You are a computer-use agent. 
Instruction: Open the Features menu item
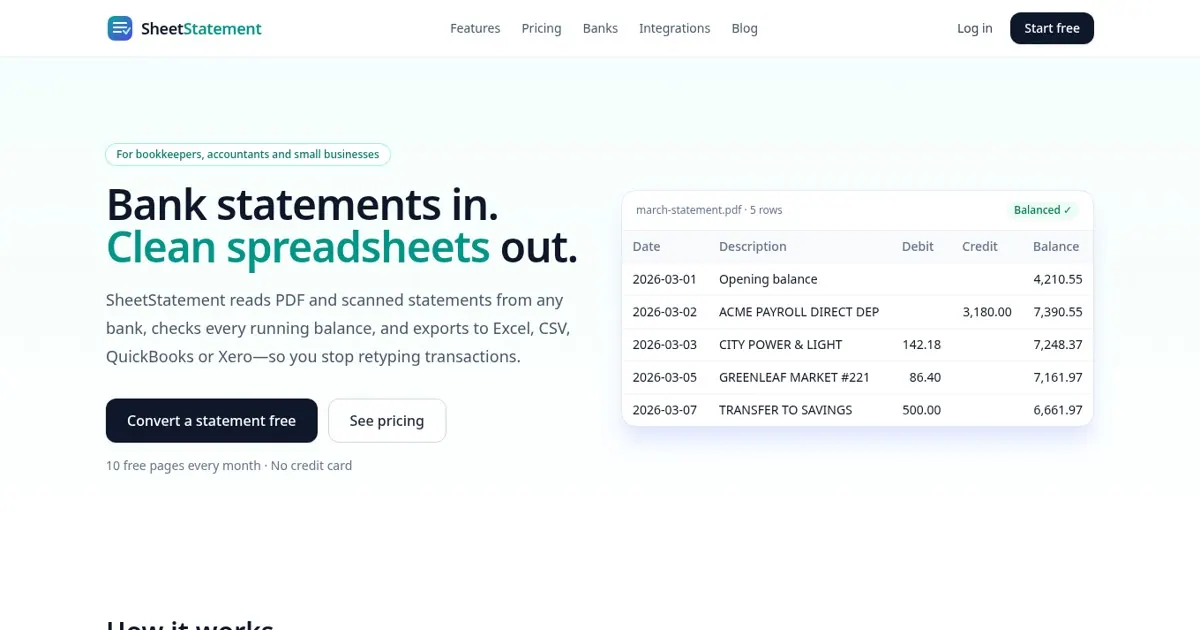(x=475, y=28)
